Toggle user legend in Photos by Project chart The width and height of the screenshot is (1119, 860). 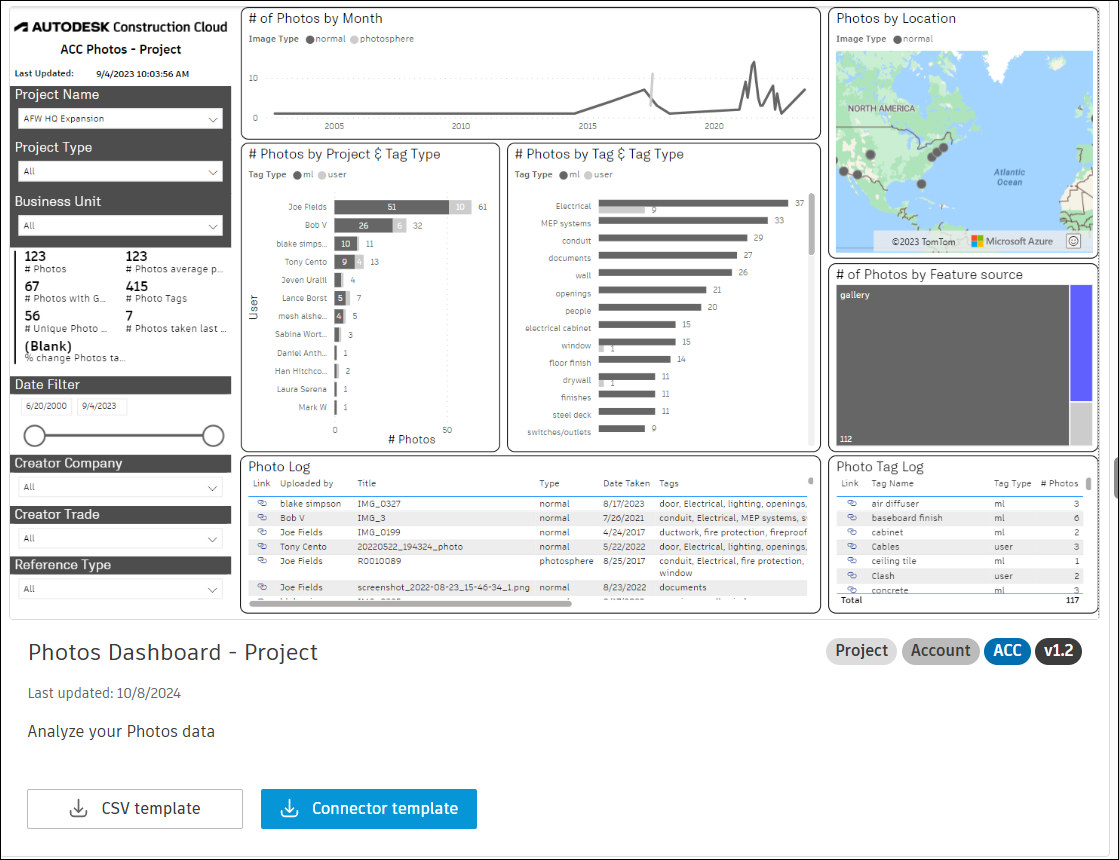[x=332, y=175]
